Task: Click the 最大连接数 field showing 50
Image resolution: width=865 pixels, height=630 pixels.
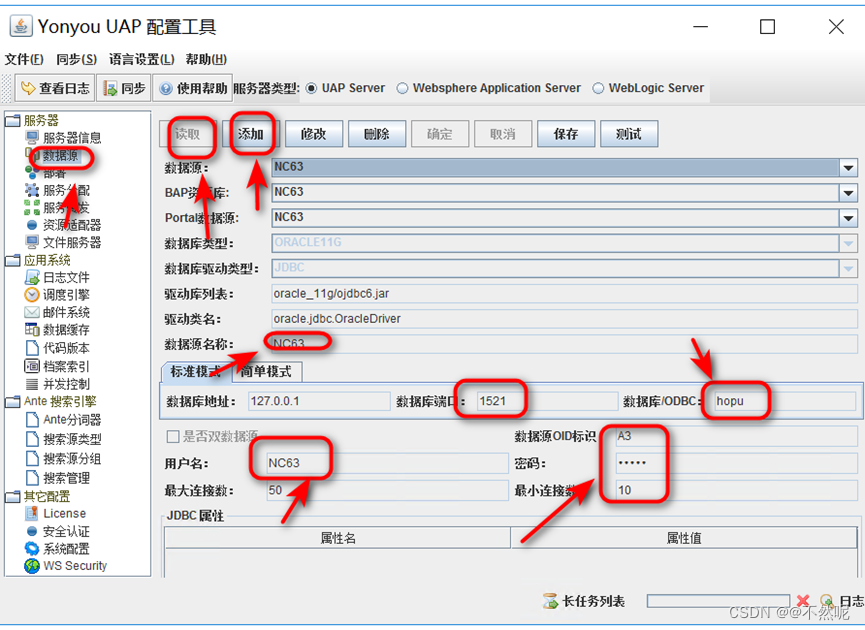Action: tap(387, 490)
